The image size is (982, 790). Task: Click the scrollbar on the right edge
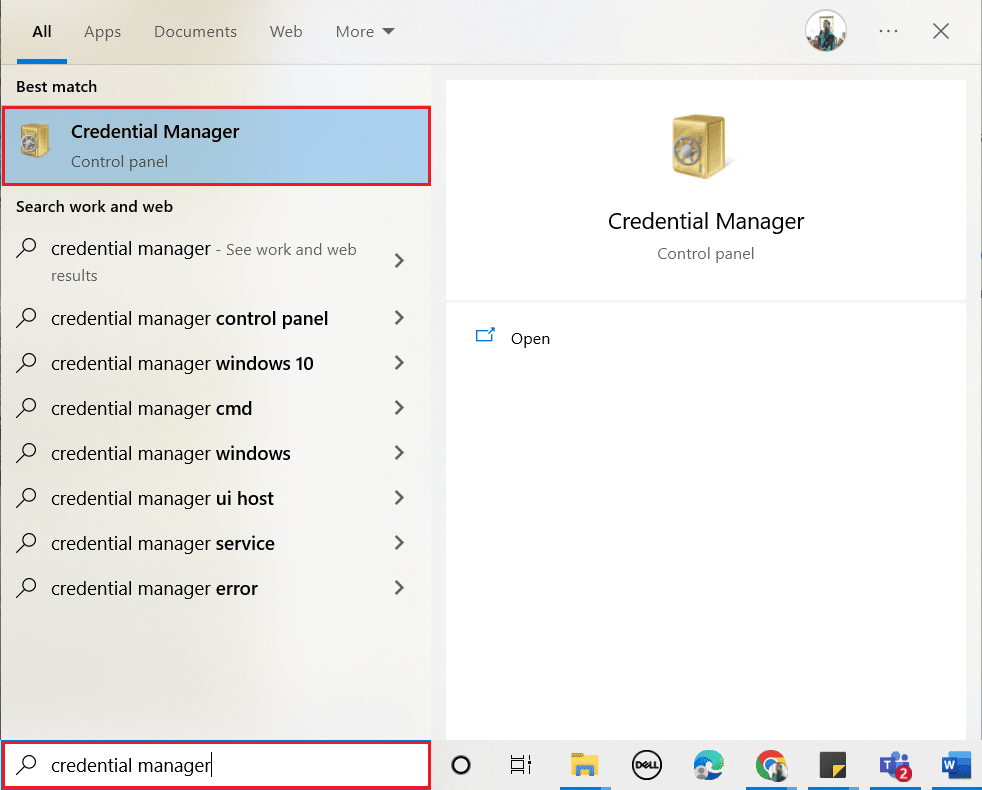point(977,300)
